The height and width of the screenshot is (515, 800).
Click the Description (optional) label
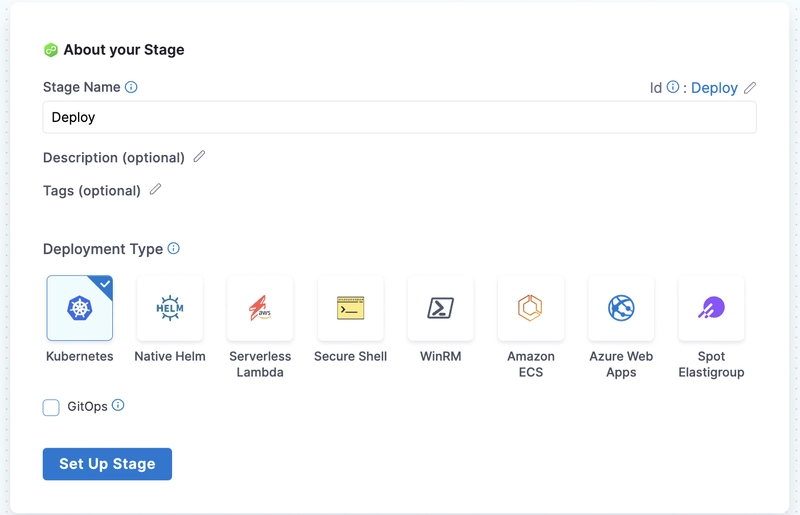(x=114, y=157)
